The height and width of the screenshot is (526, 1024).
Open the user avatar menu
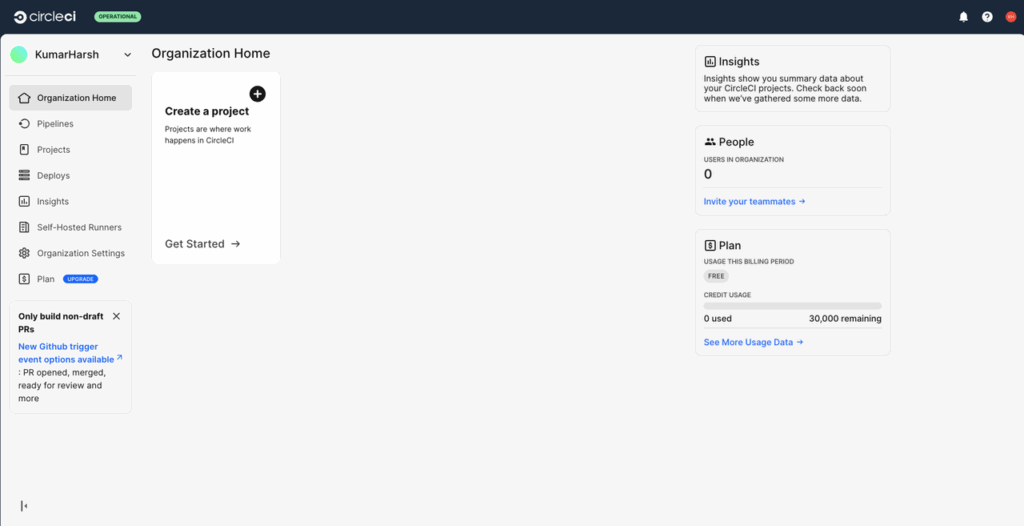1010,17
